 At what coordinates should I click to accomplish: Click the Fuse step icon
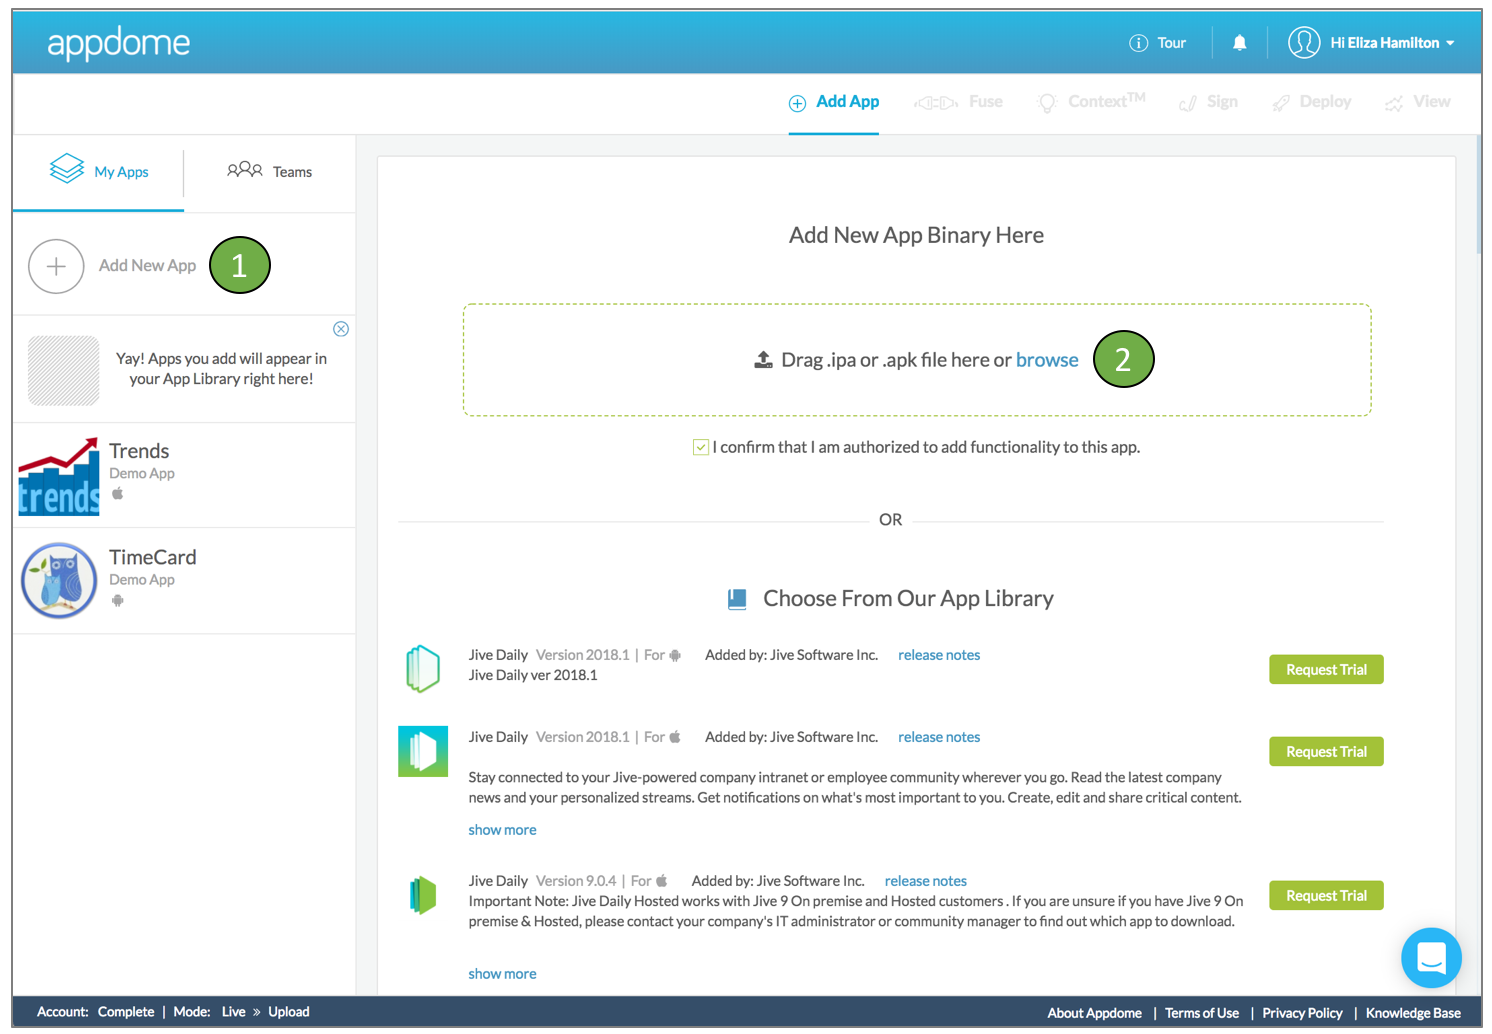(936, 103)
